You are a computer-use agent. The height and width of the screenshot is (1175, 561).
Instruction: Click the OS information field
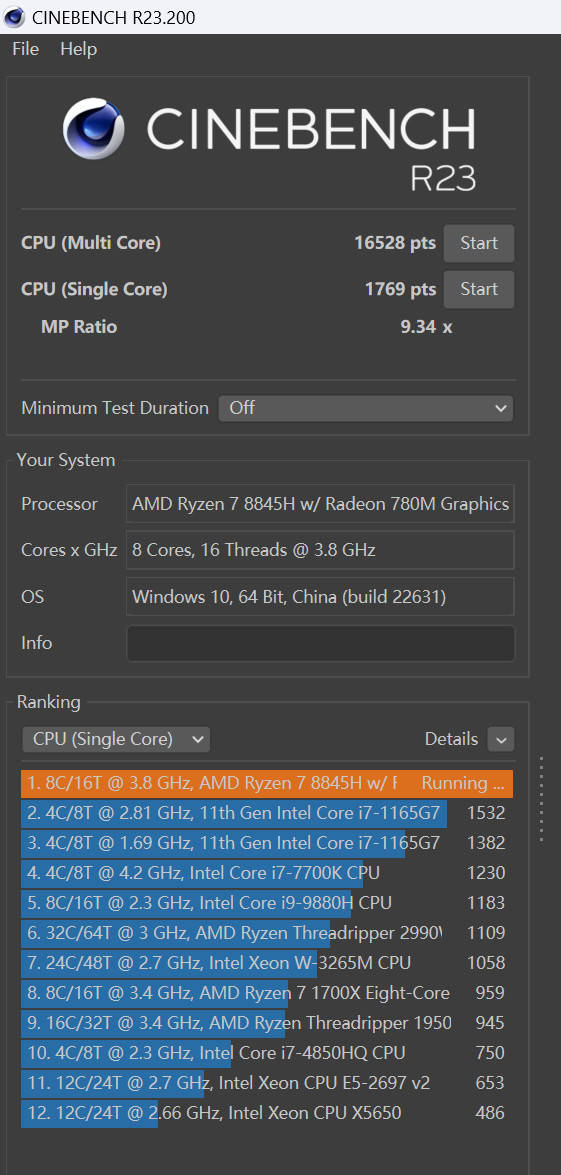(x=321, y=597)
